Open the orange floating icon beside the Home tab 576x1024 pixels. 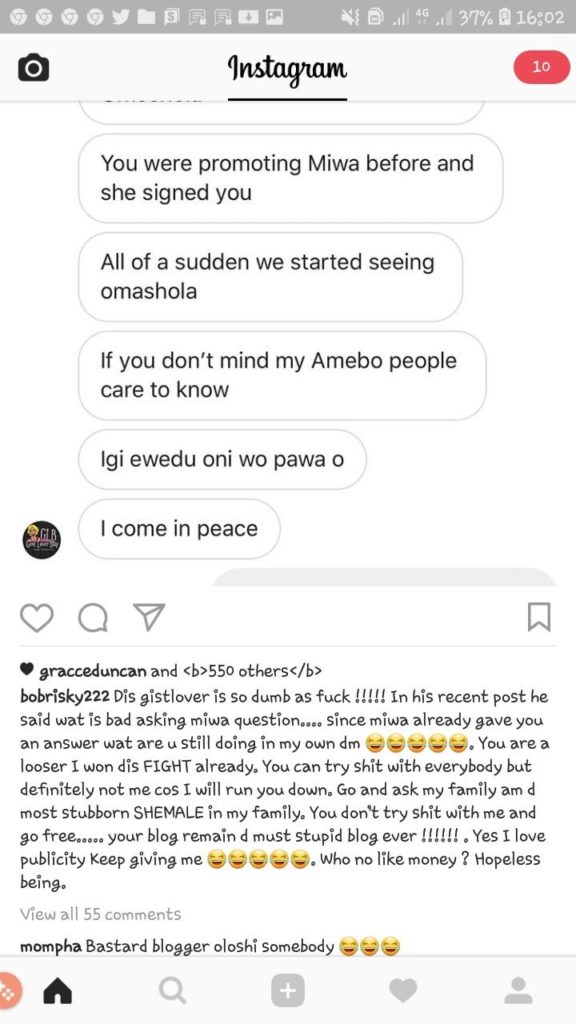click(9, 991)
